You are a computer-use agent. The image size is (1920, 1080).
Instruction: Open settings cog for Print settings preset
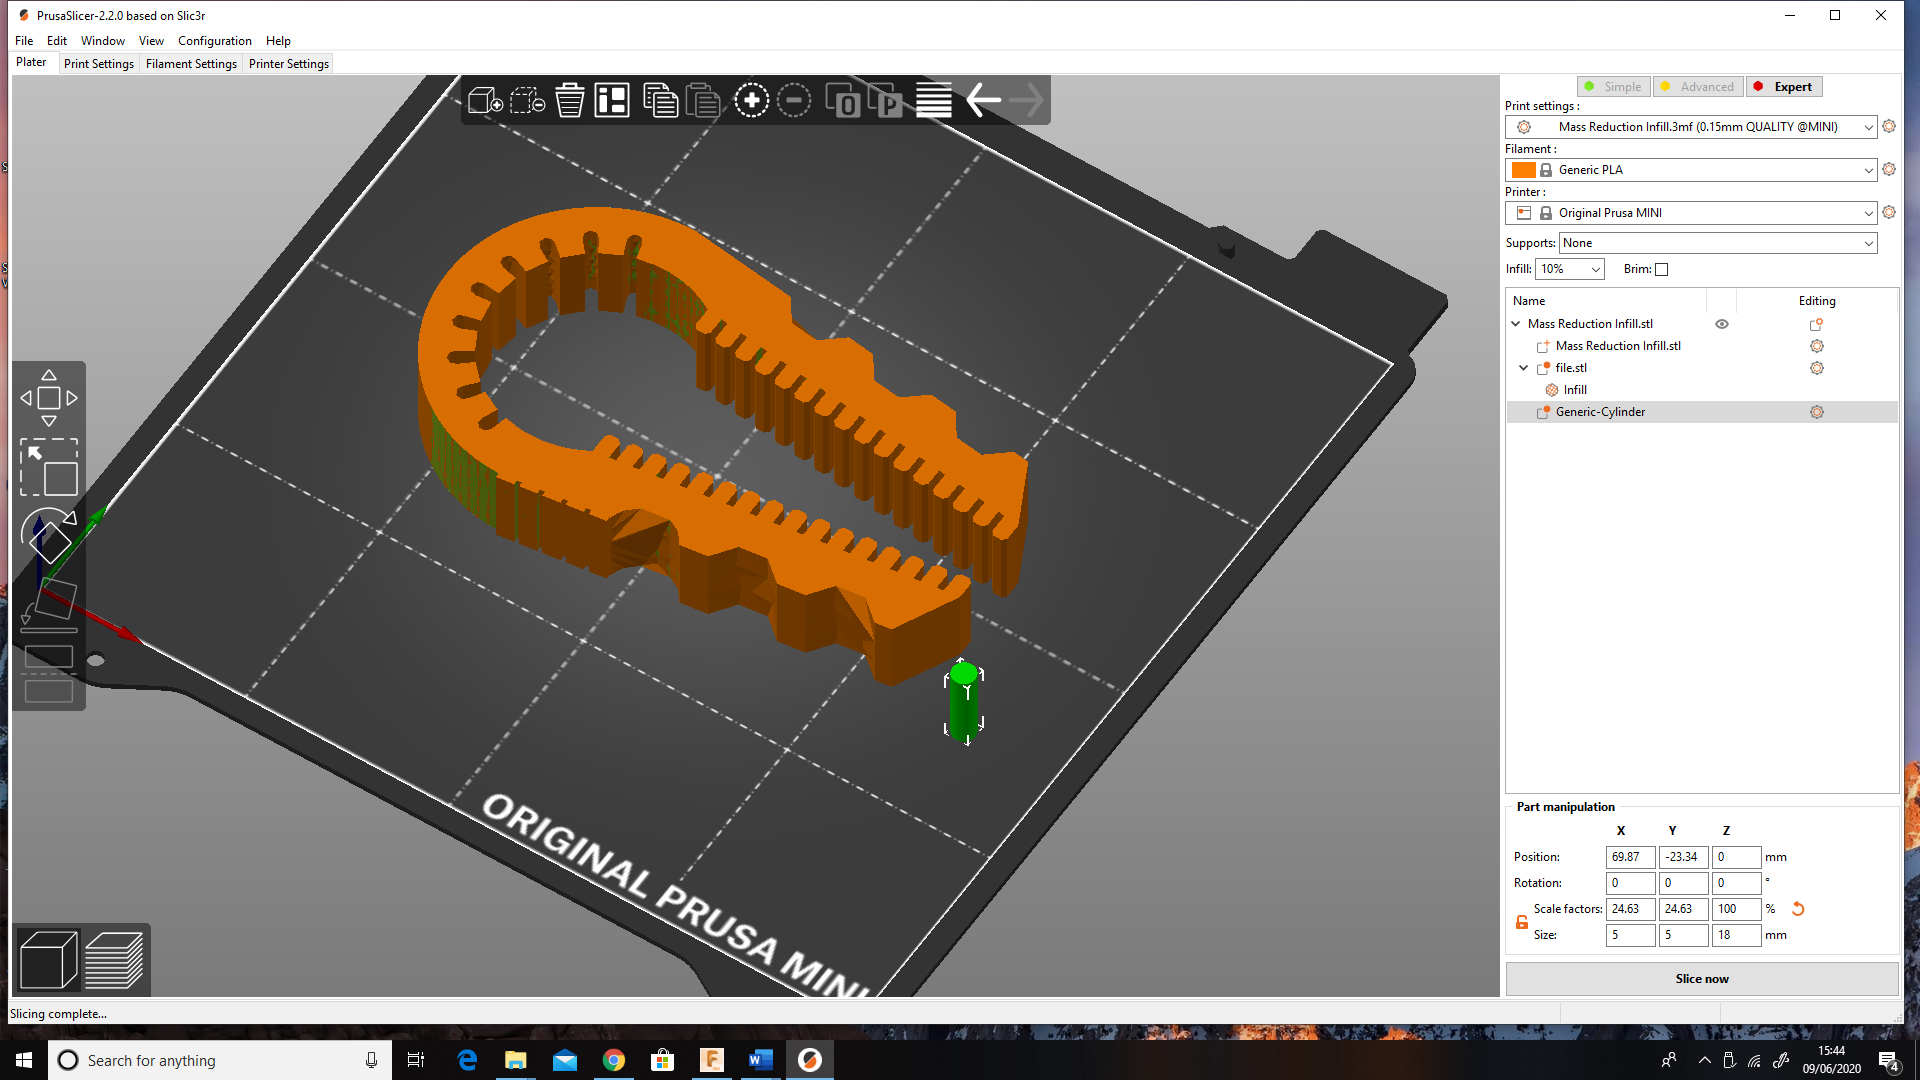pos(1889,126)
